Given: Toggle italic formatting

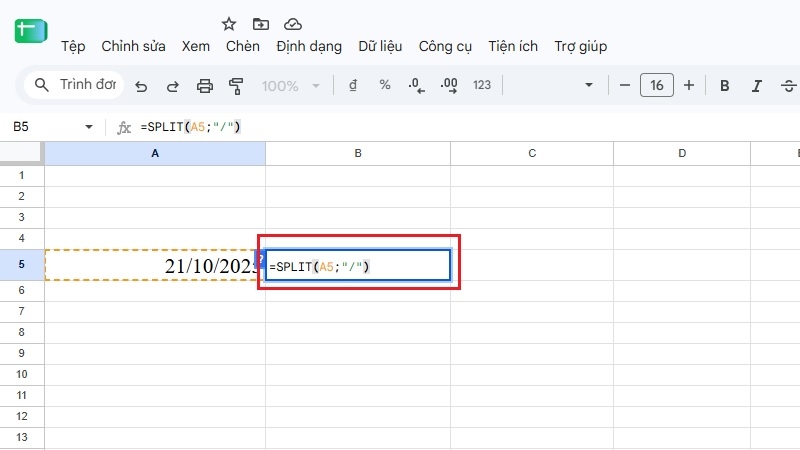Looking at the screenshot, I should 756,86.
